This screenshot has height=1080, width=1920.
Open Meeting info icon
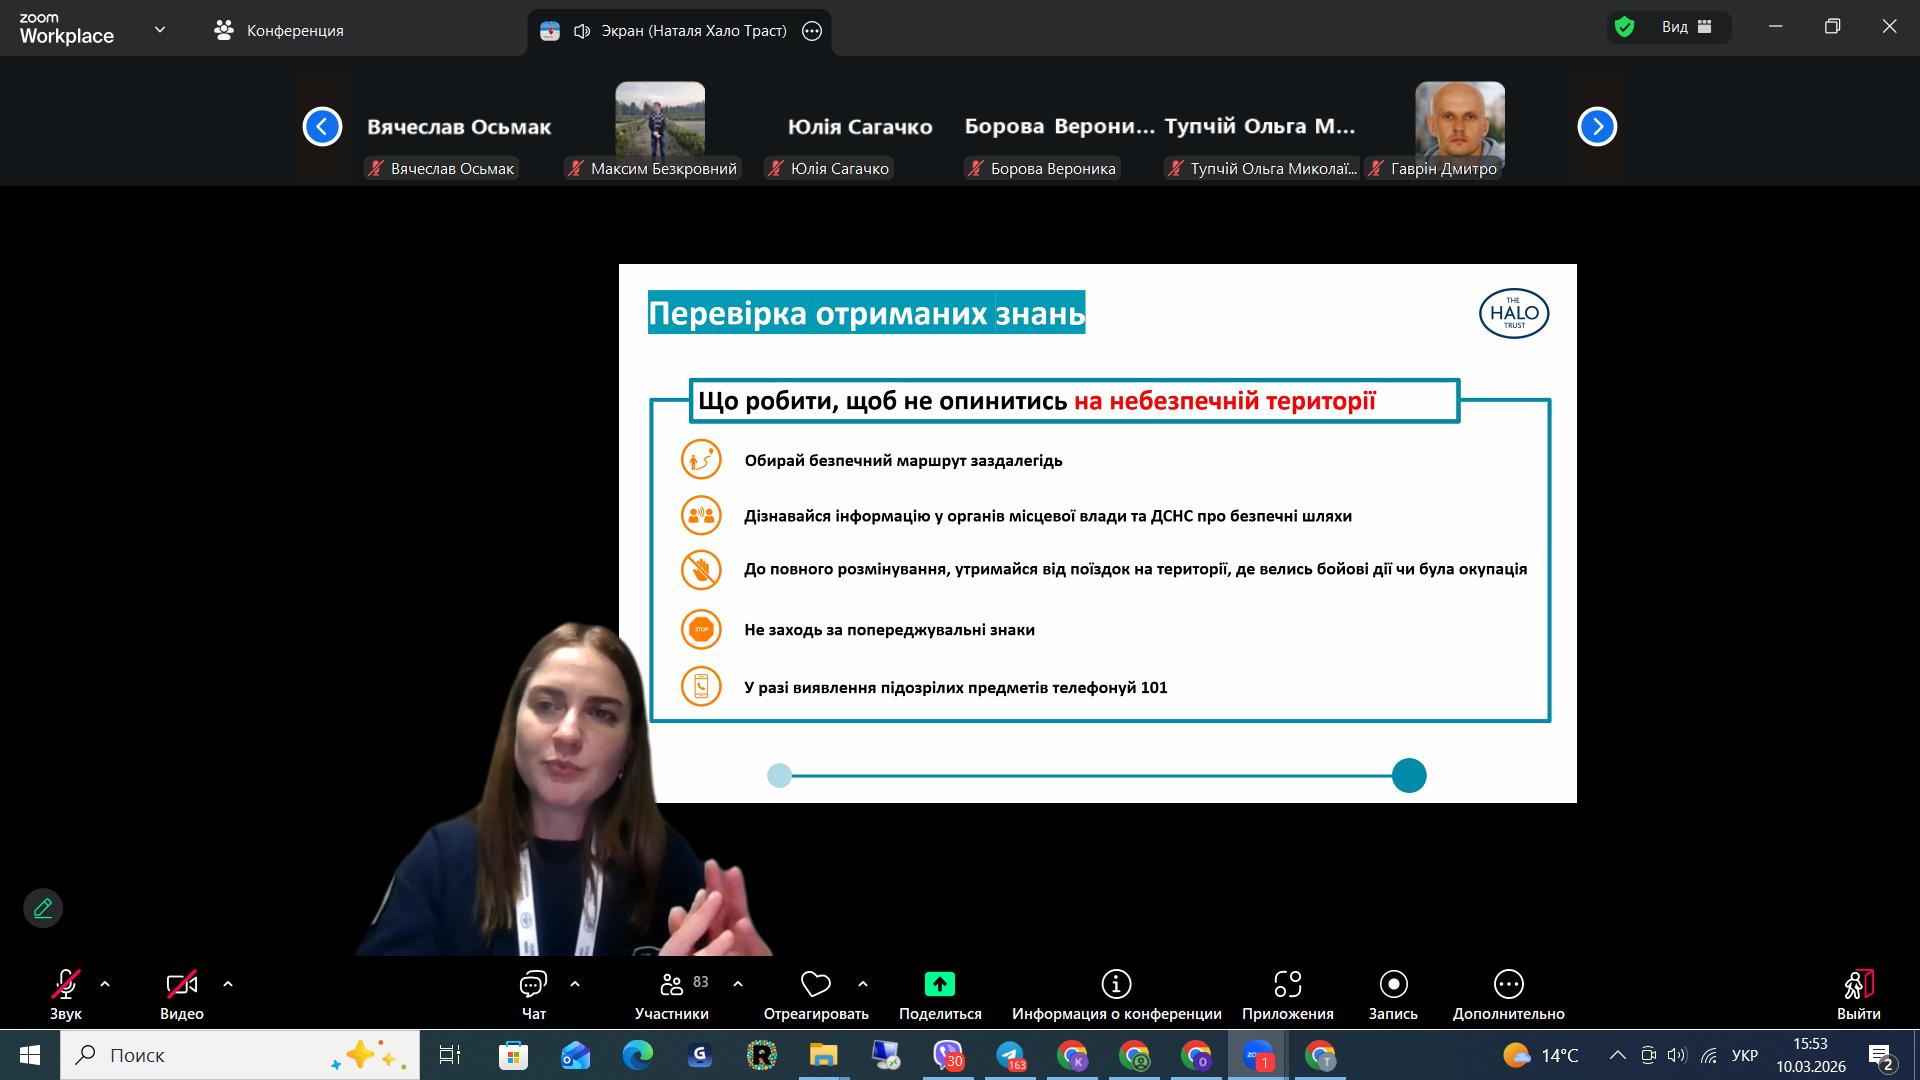(x=1116, y=985)
